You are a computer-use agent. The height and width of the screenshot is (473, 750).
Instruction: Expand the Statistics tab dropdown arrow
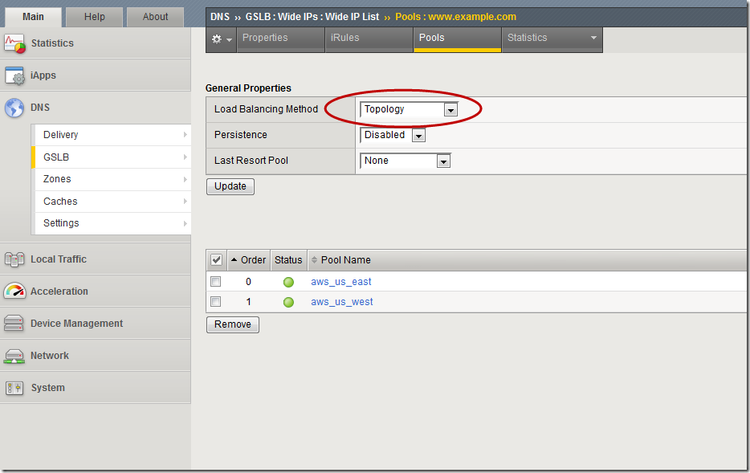click(x=593, y=38)
